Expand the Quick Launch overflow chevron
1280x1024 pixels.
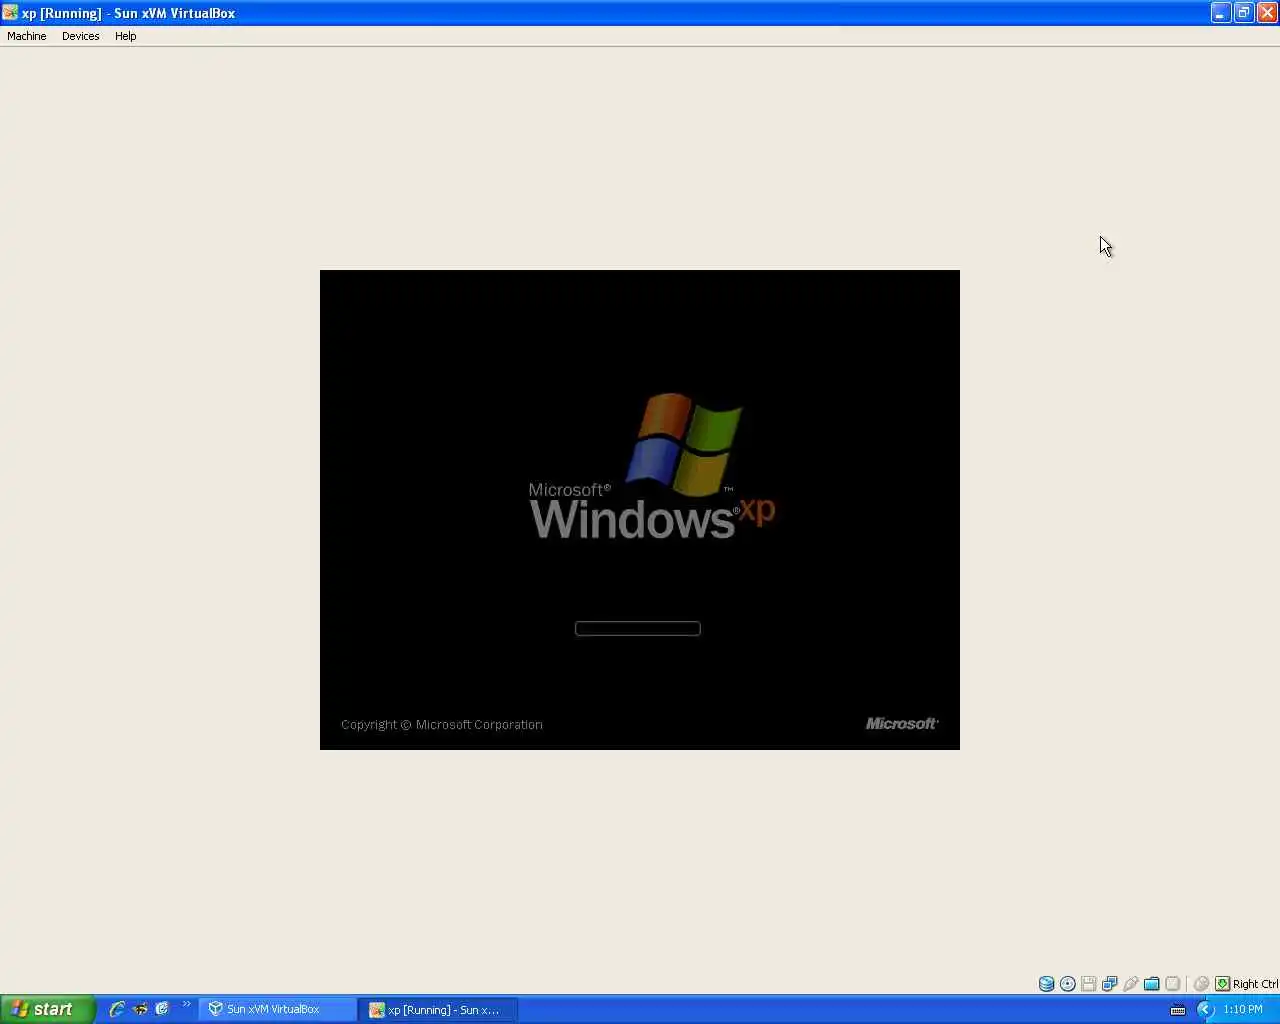186,1005
